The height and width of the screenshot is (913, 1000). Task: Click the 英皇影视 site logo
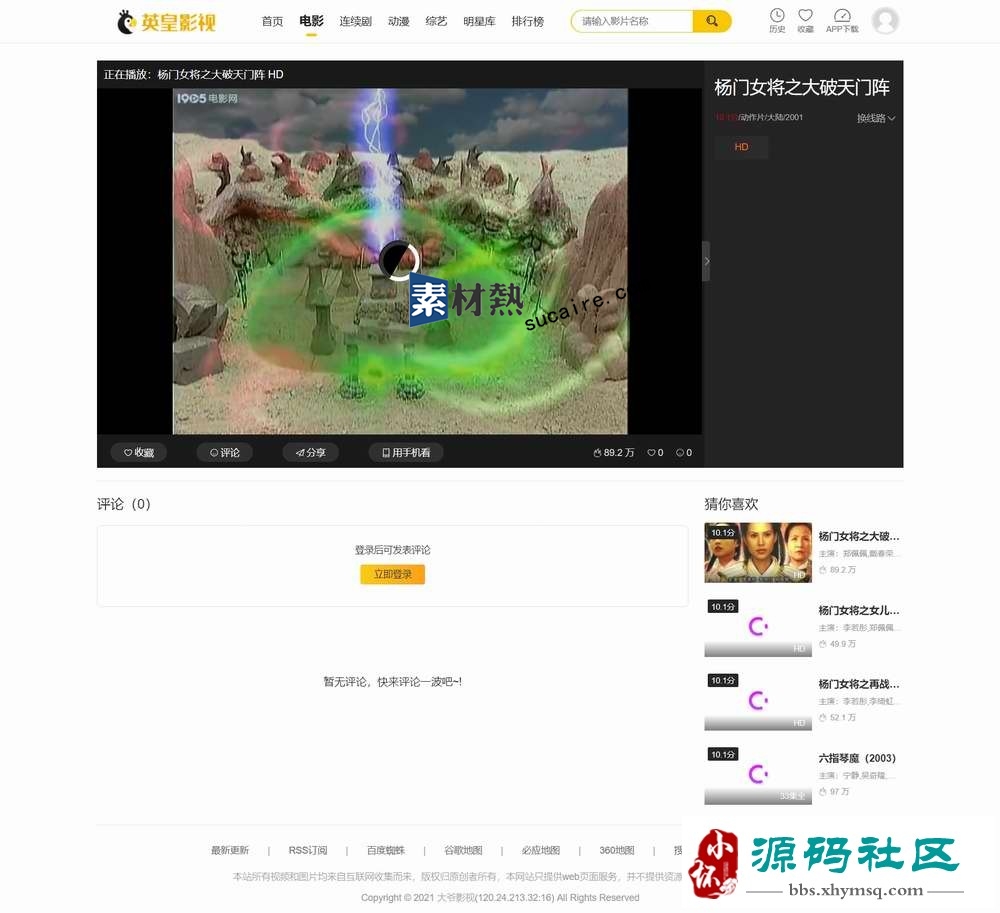[x=166, y=22]
